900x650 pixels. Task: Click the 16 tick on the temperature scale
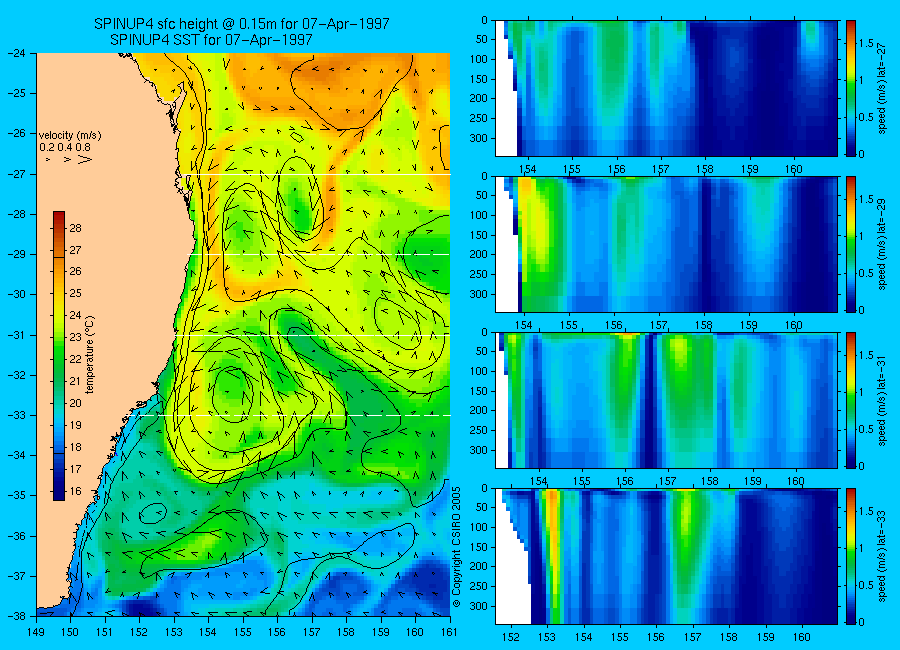coord(75,491)
